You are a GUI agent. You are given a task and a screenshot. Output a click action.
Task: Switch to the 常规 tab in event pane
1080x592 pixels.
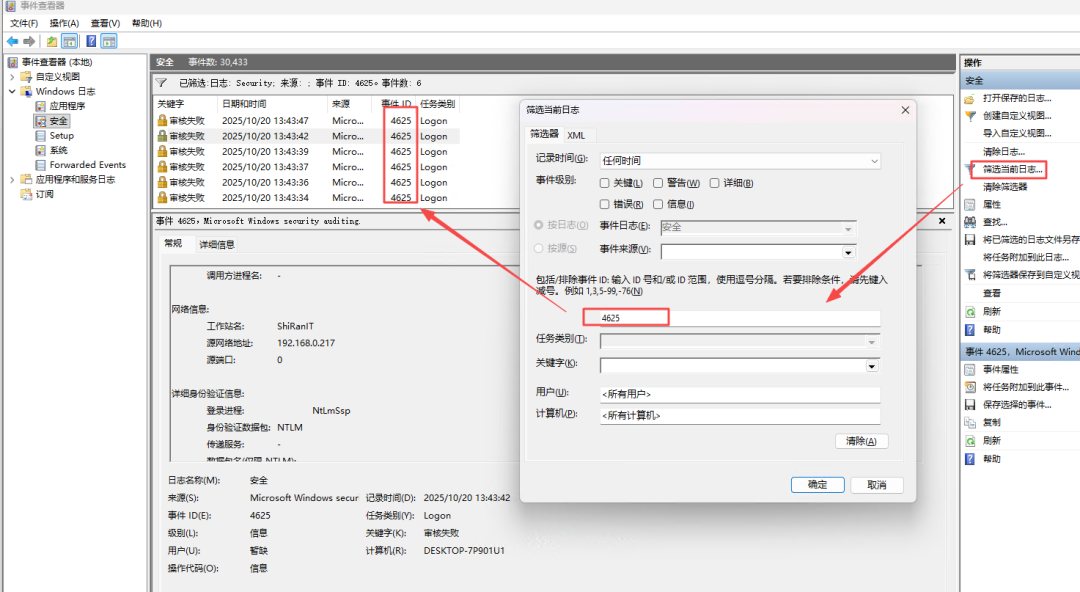click(173, 243)
